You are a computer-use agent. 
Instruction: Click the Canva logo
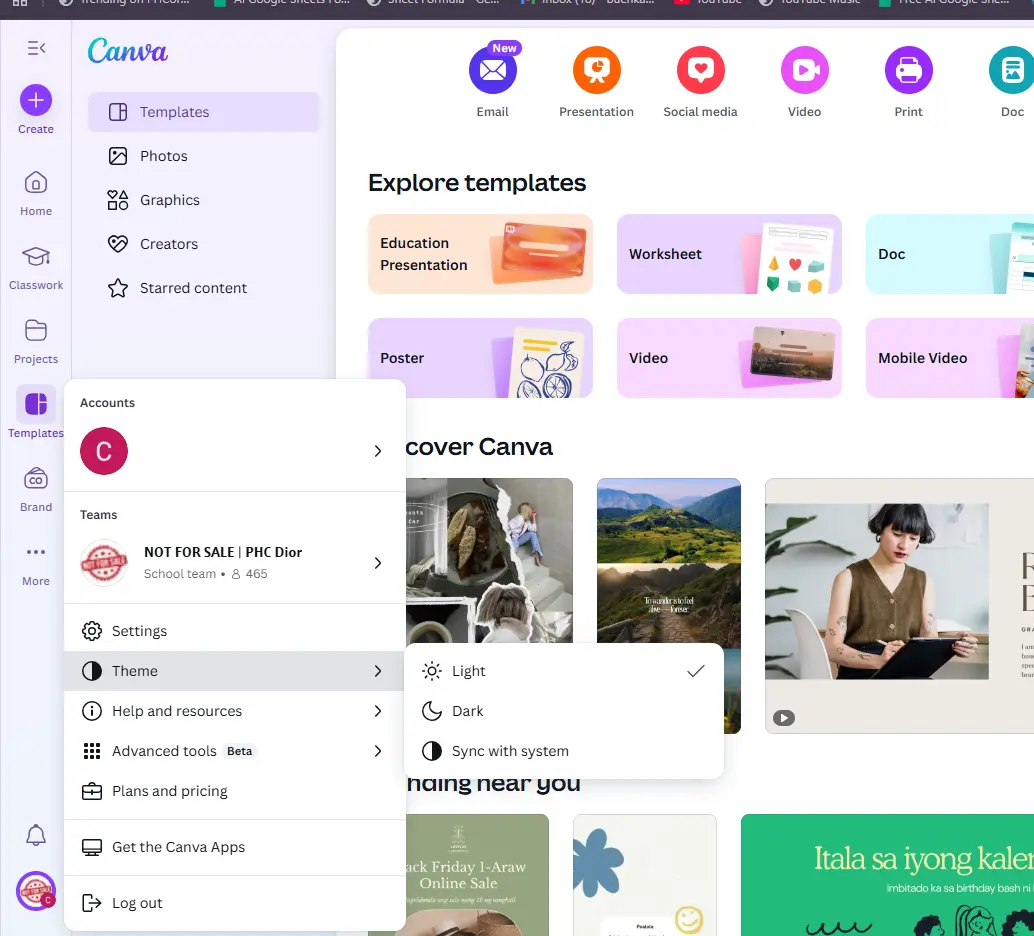127,51
